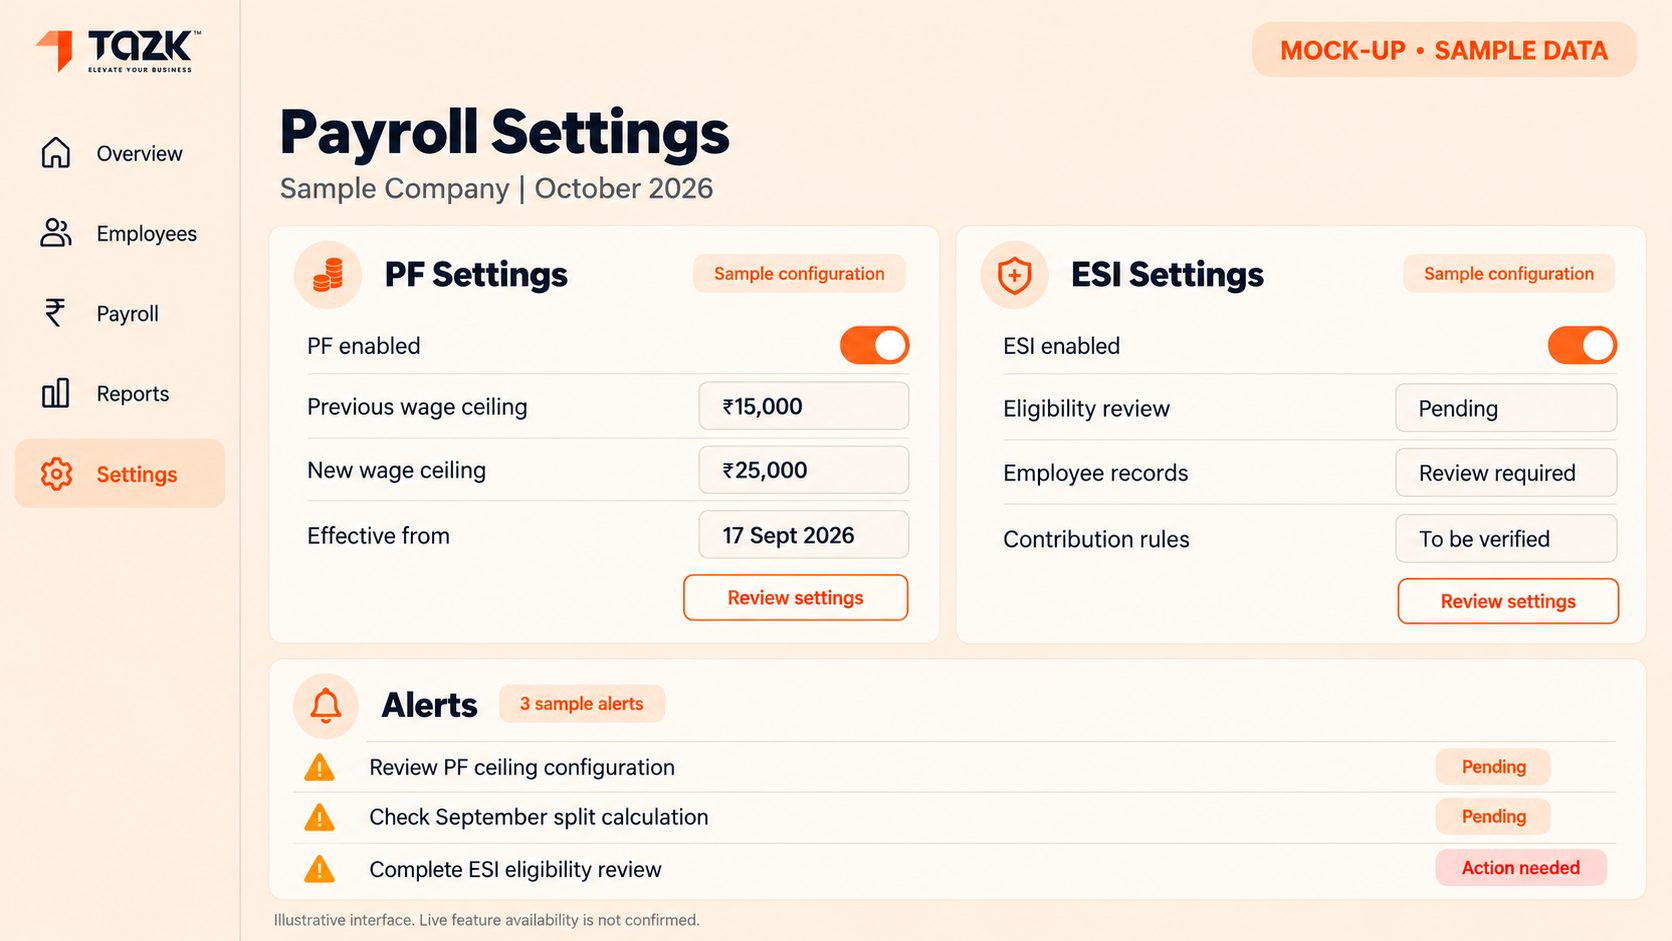Click warning icon for ESI eligibility alert
Image resolution: width=1672 pixels, height=941 pixels.
pyautogui.click(x=319, y=869)
